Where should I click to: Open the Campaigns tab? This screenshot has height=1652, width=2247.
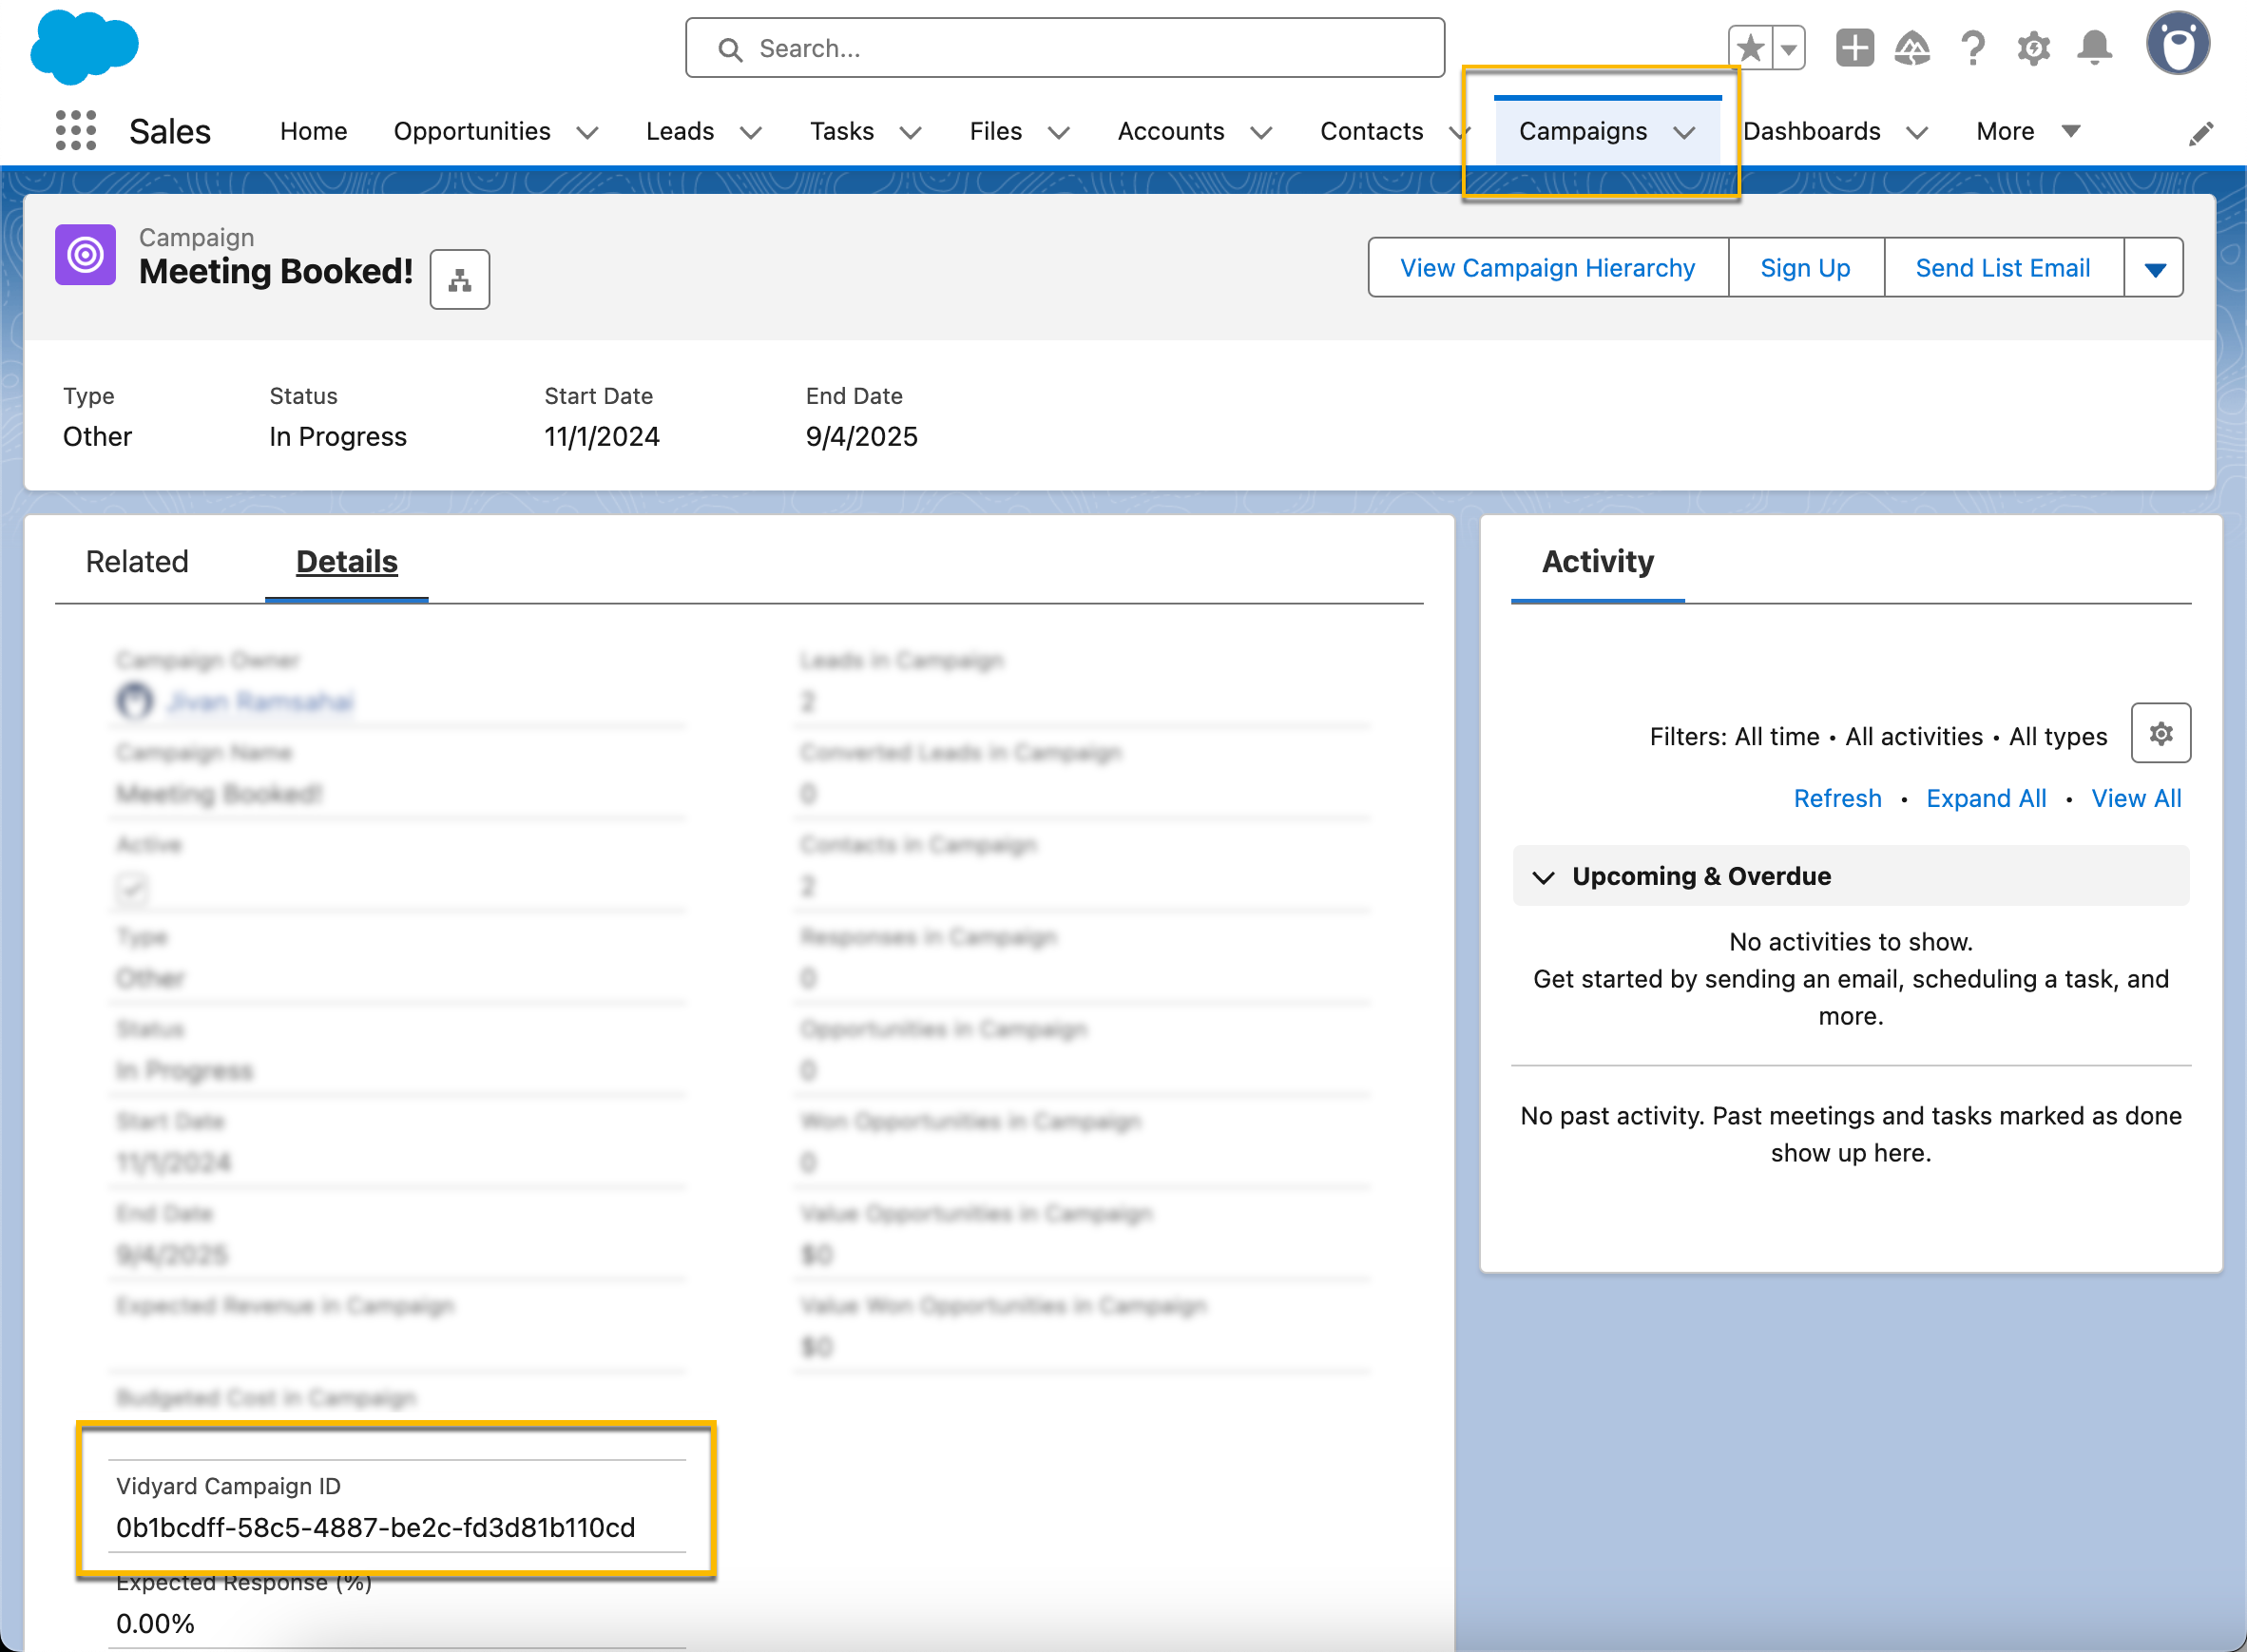click(1583, 131)
